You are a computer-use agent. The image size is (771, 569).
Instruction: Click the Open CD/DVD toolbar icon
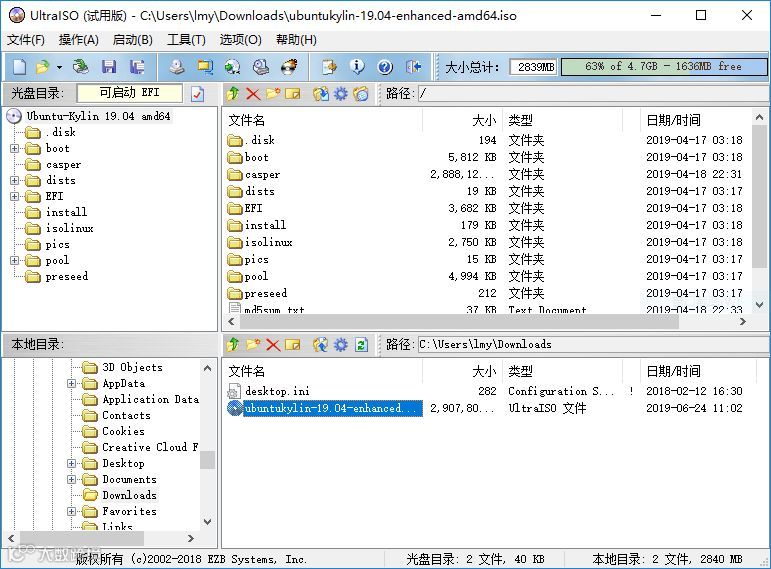[81, 67]
